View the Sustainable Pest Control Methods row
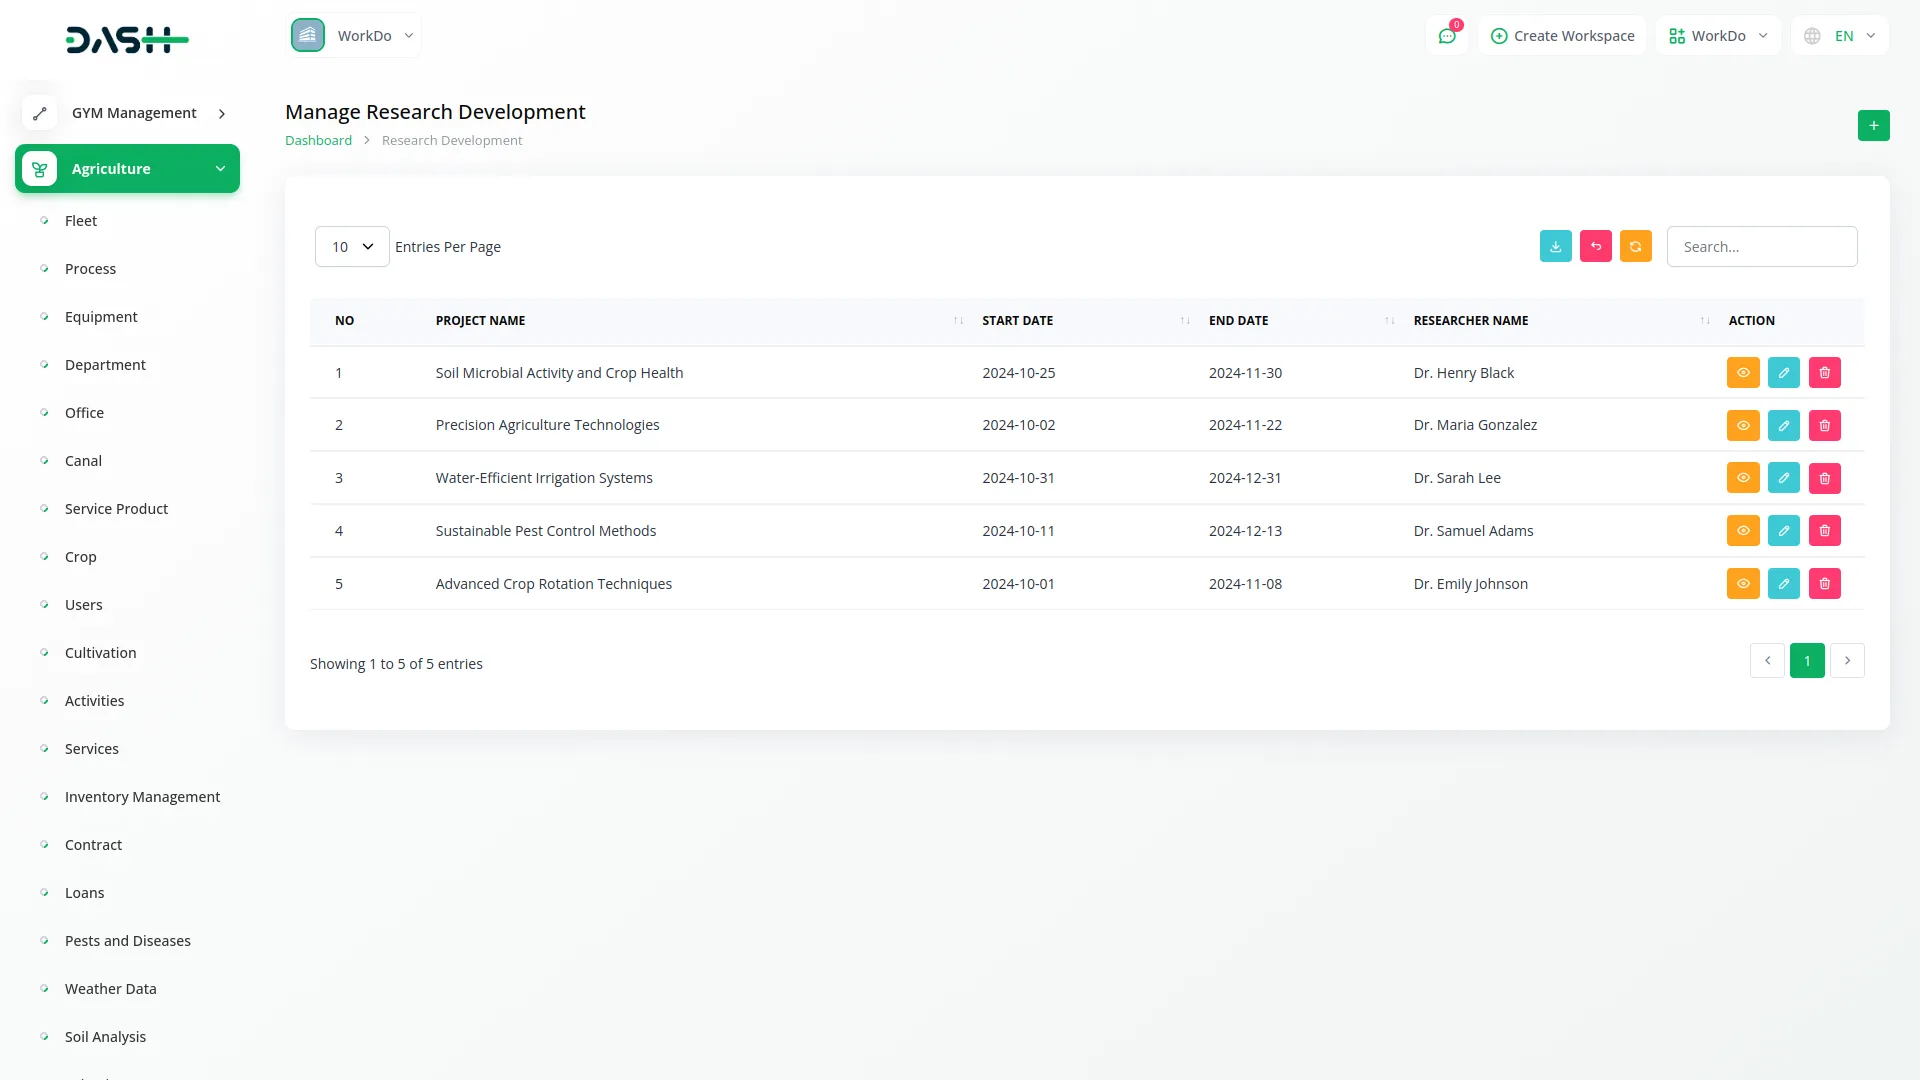The image size is (1920, 1080). [x=1742, y=531]
